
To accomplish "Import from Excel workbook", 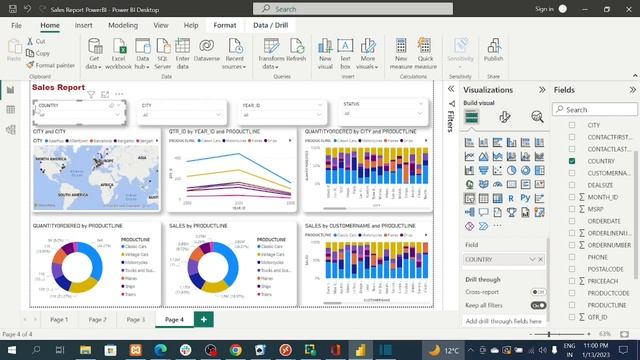I will (118, 53).
